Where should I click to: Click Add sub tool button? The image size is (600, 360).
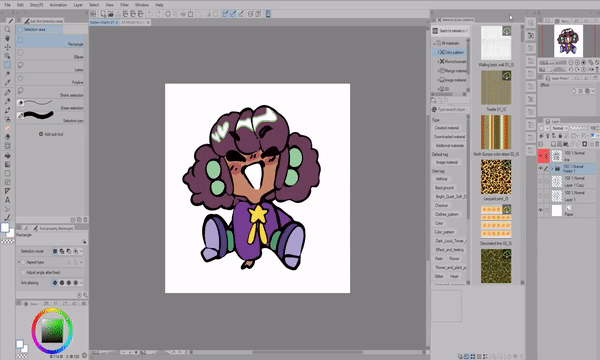point(51,134)
